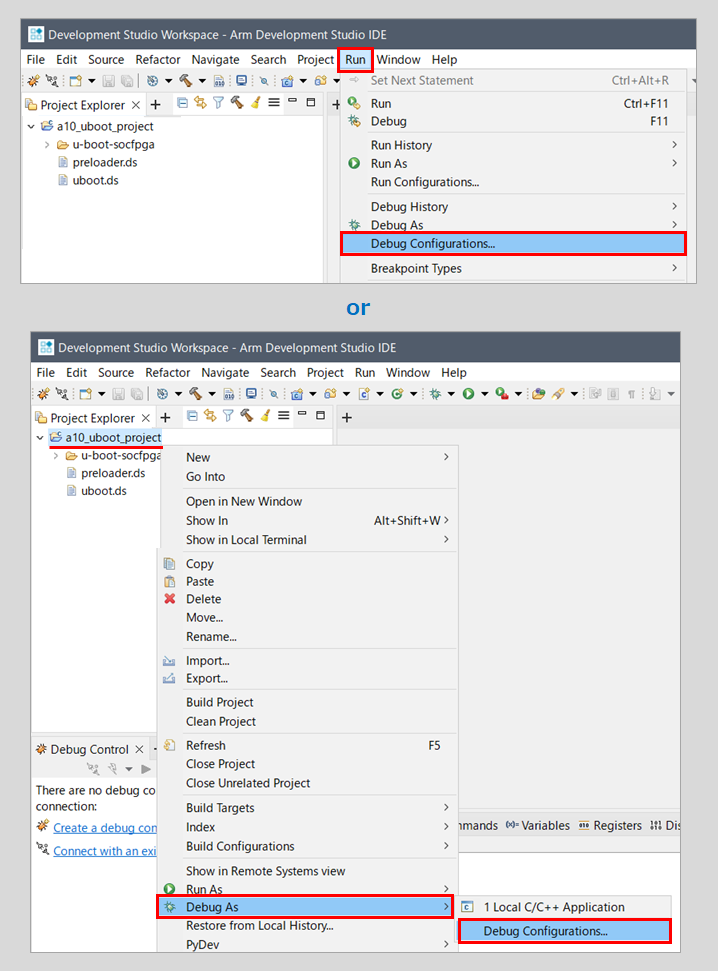This screenshot has height=971, width=718.
Task: Click the green Run toolbar button
Action: pos(467,394)
